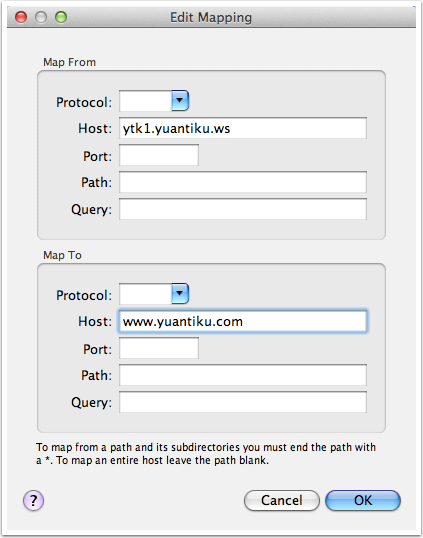423x538 pixels.
Task: Cancel the Edit Mapping dialog
Action: point(282,500)
